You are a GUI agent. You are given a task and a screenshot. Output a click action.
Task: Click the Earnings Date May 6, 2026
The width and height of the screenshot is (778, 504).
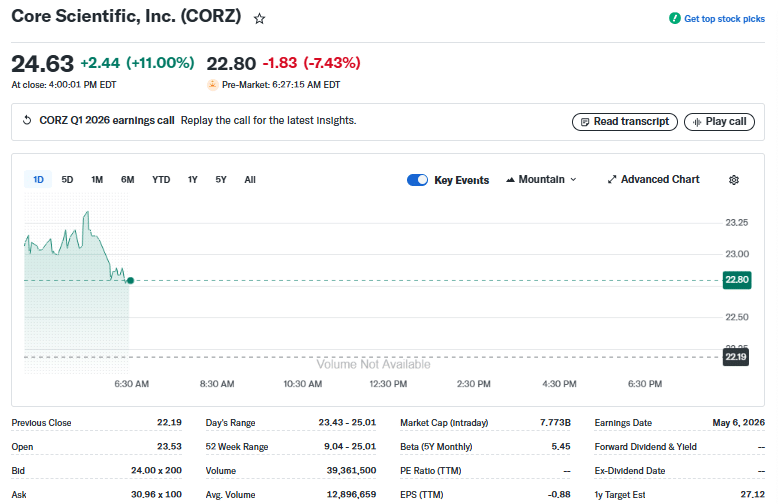click(x=739, y=423)
